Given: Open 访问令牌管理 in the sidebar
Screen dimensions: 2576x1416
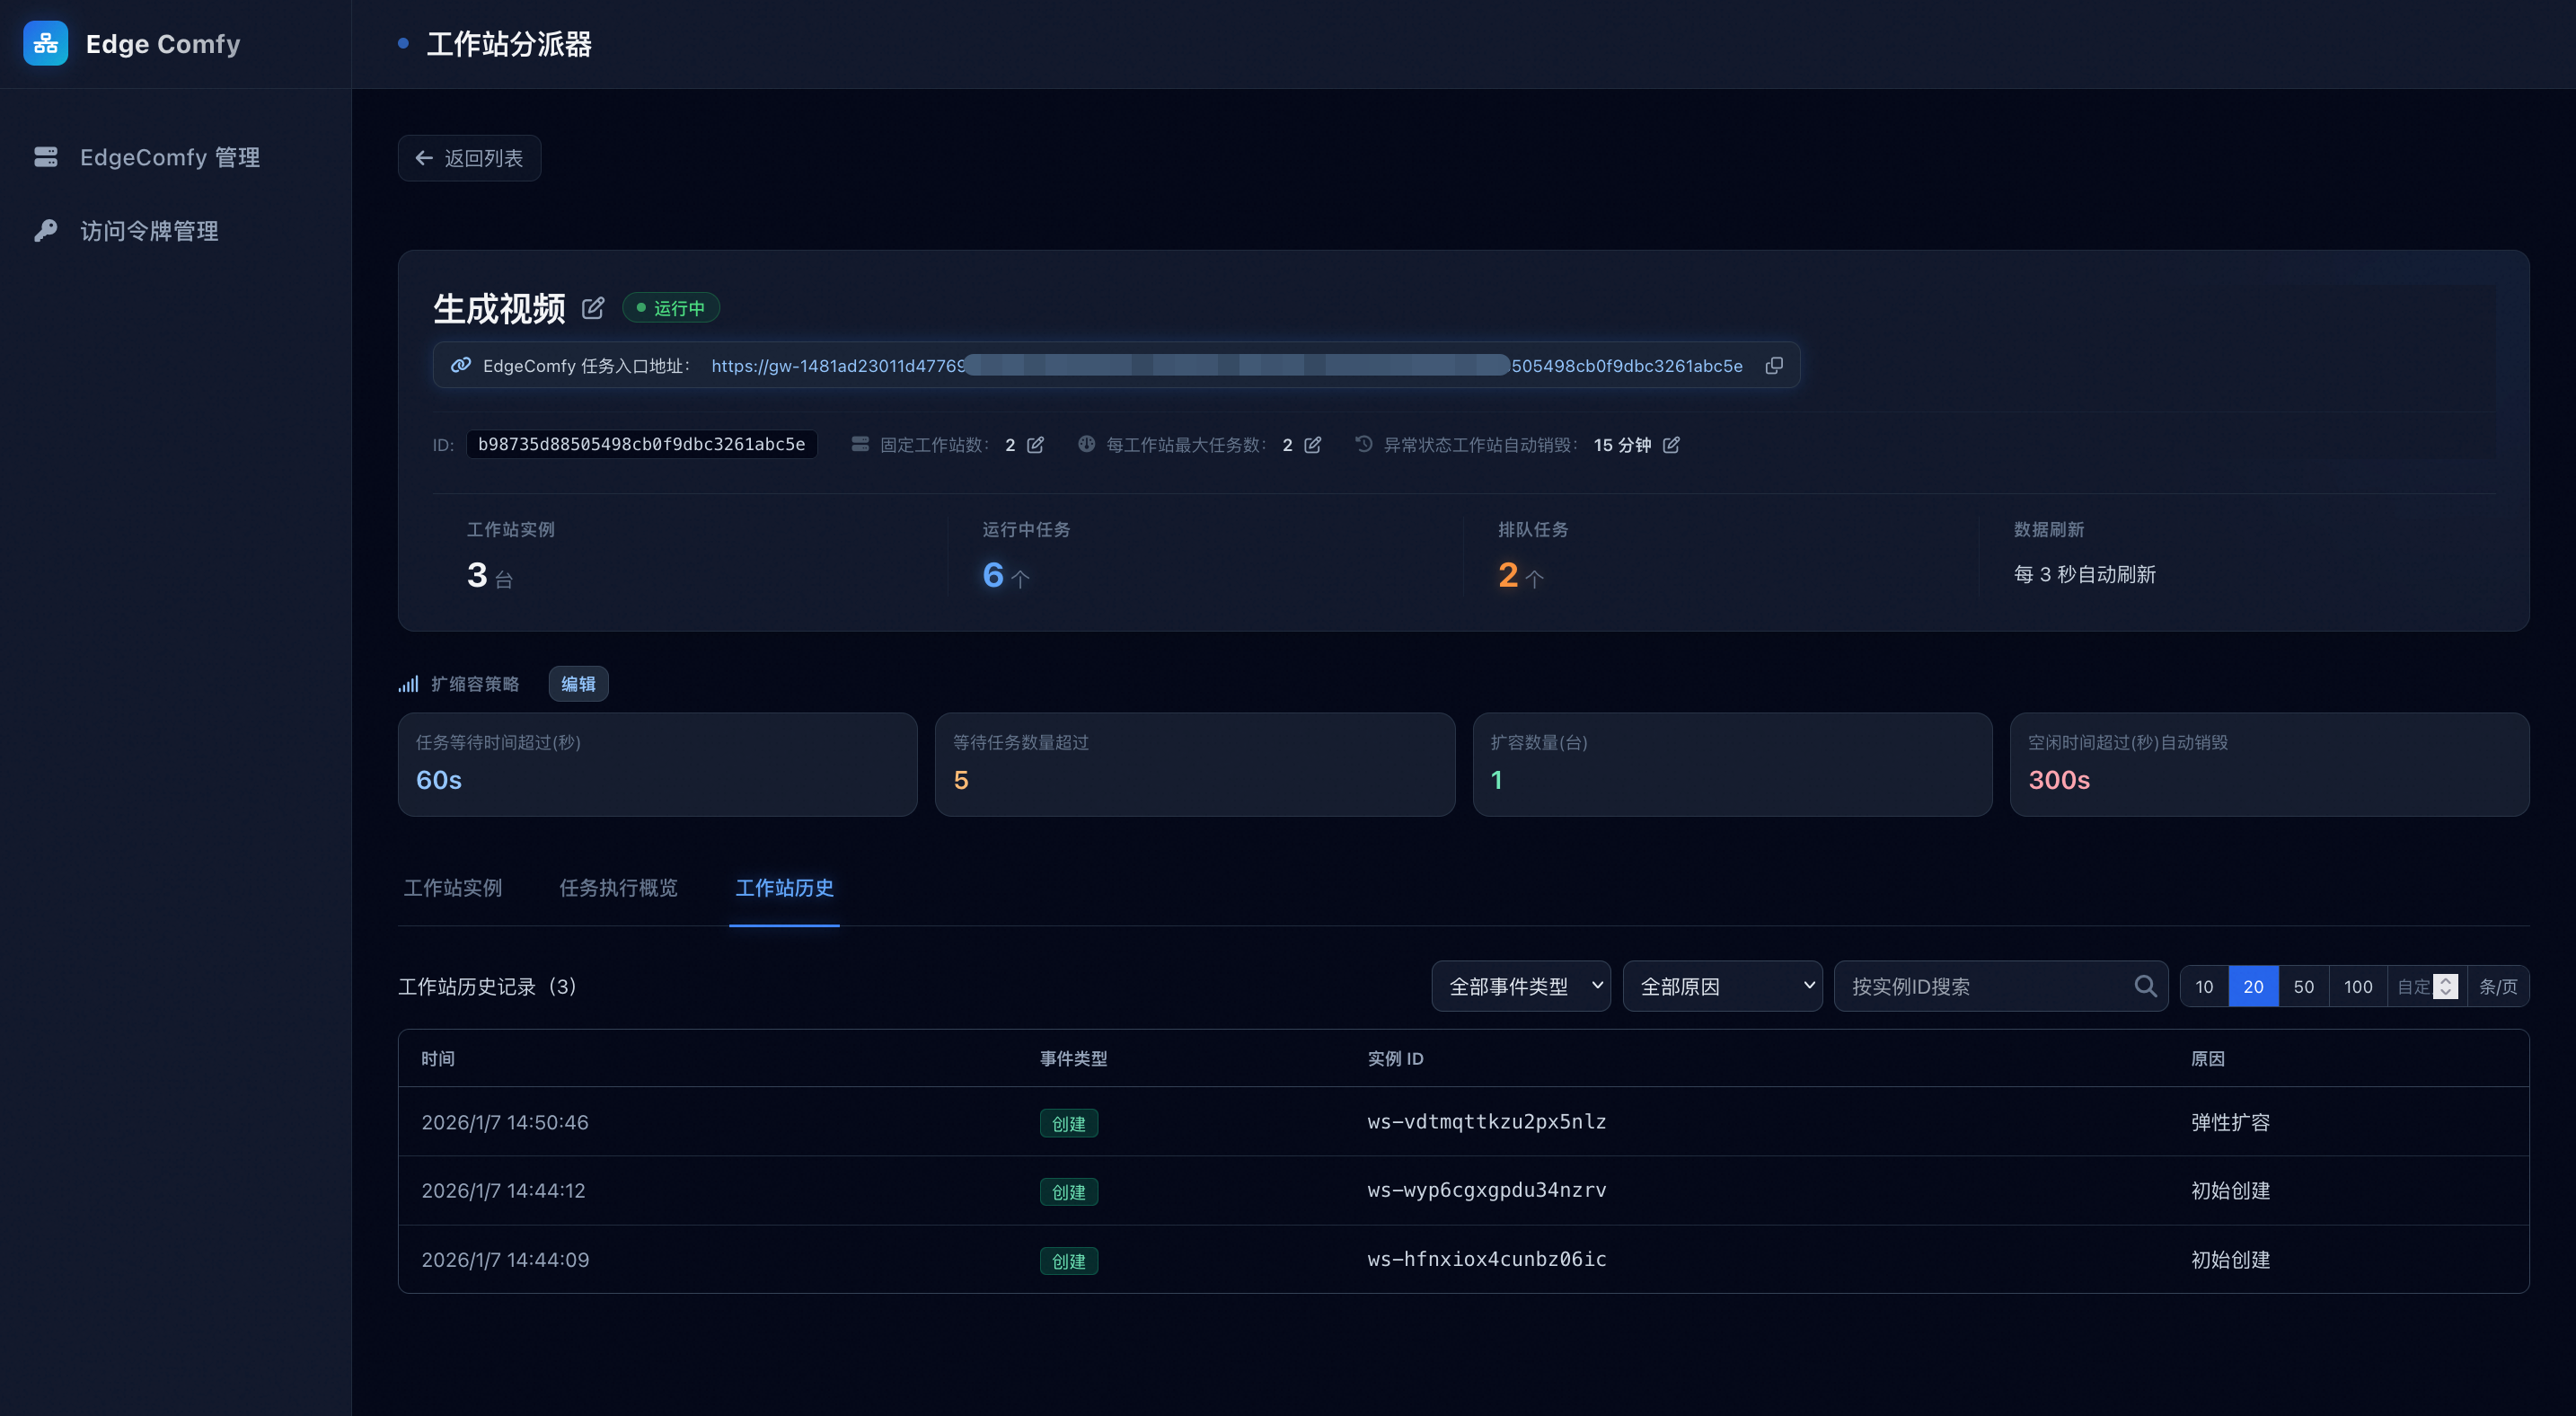Looking at the screenshot, I should [x=149, y=231].
